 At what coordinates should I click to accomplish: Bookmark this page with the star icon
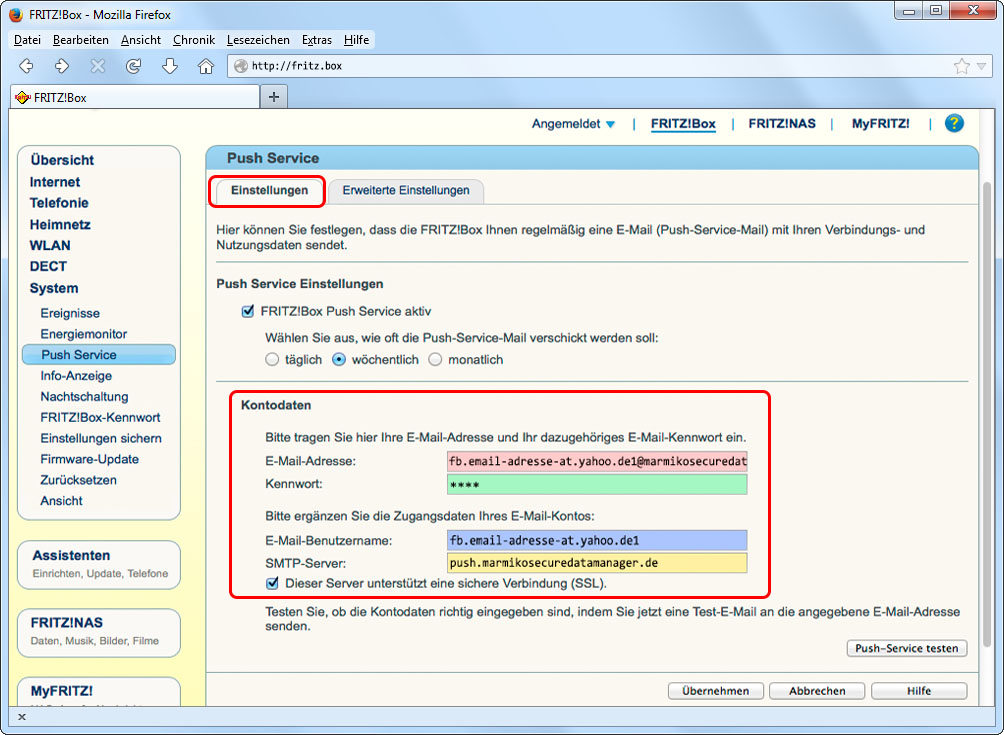(x=961, y=66)
